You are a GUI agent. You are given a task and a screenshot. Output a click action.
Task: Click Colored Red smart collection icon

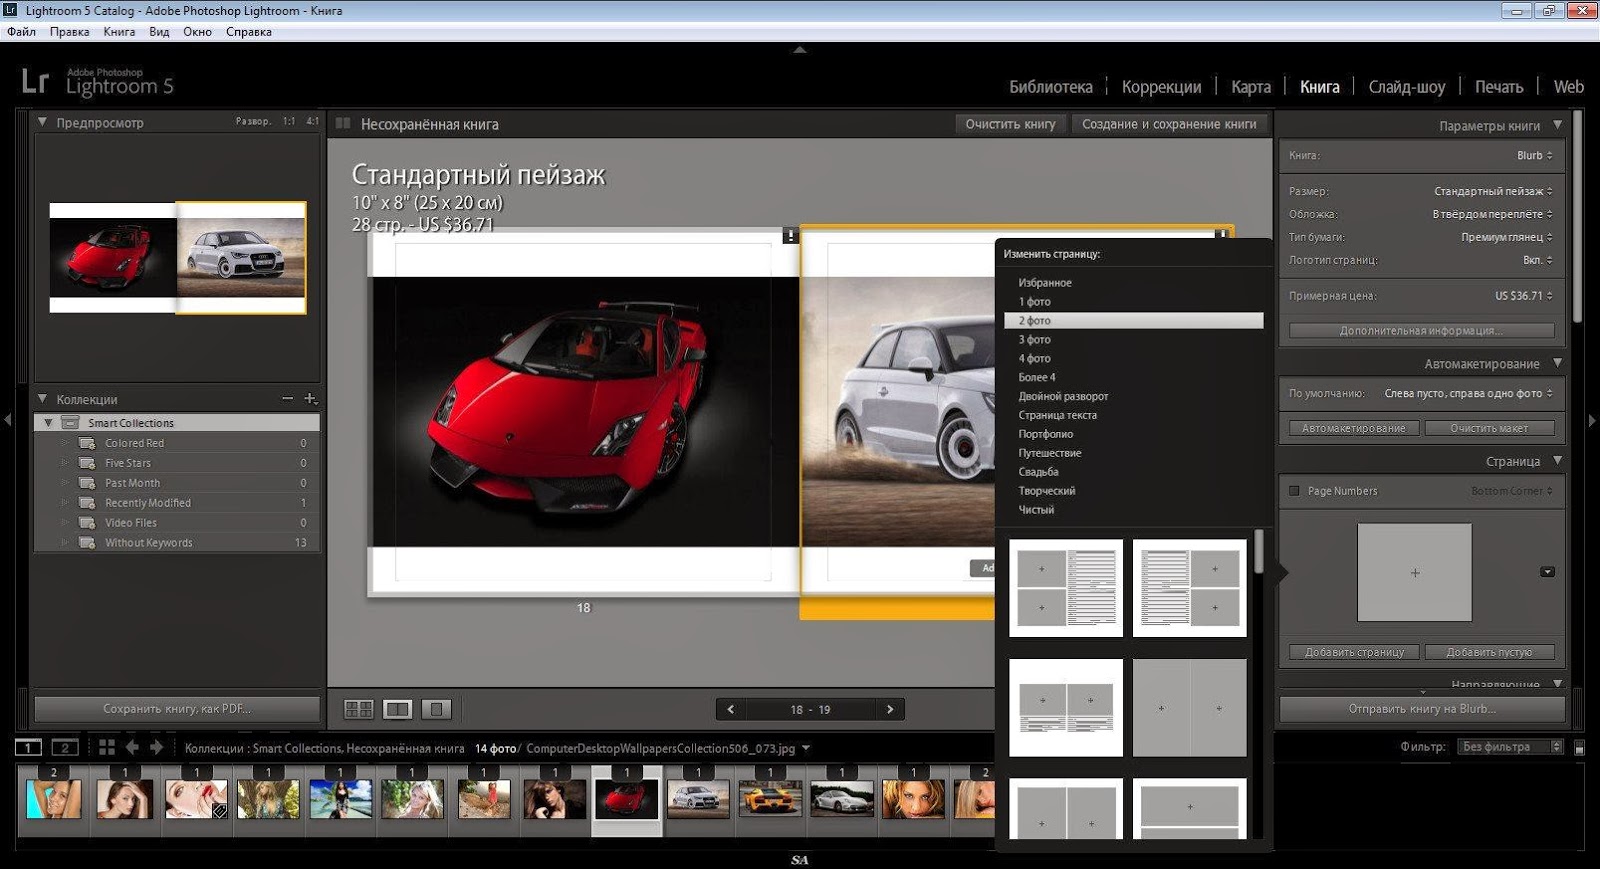tap(88, 443)
